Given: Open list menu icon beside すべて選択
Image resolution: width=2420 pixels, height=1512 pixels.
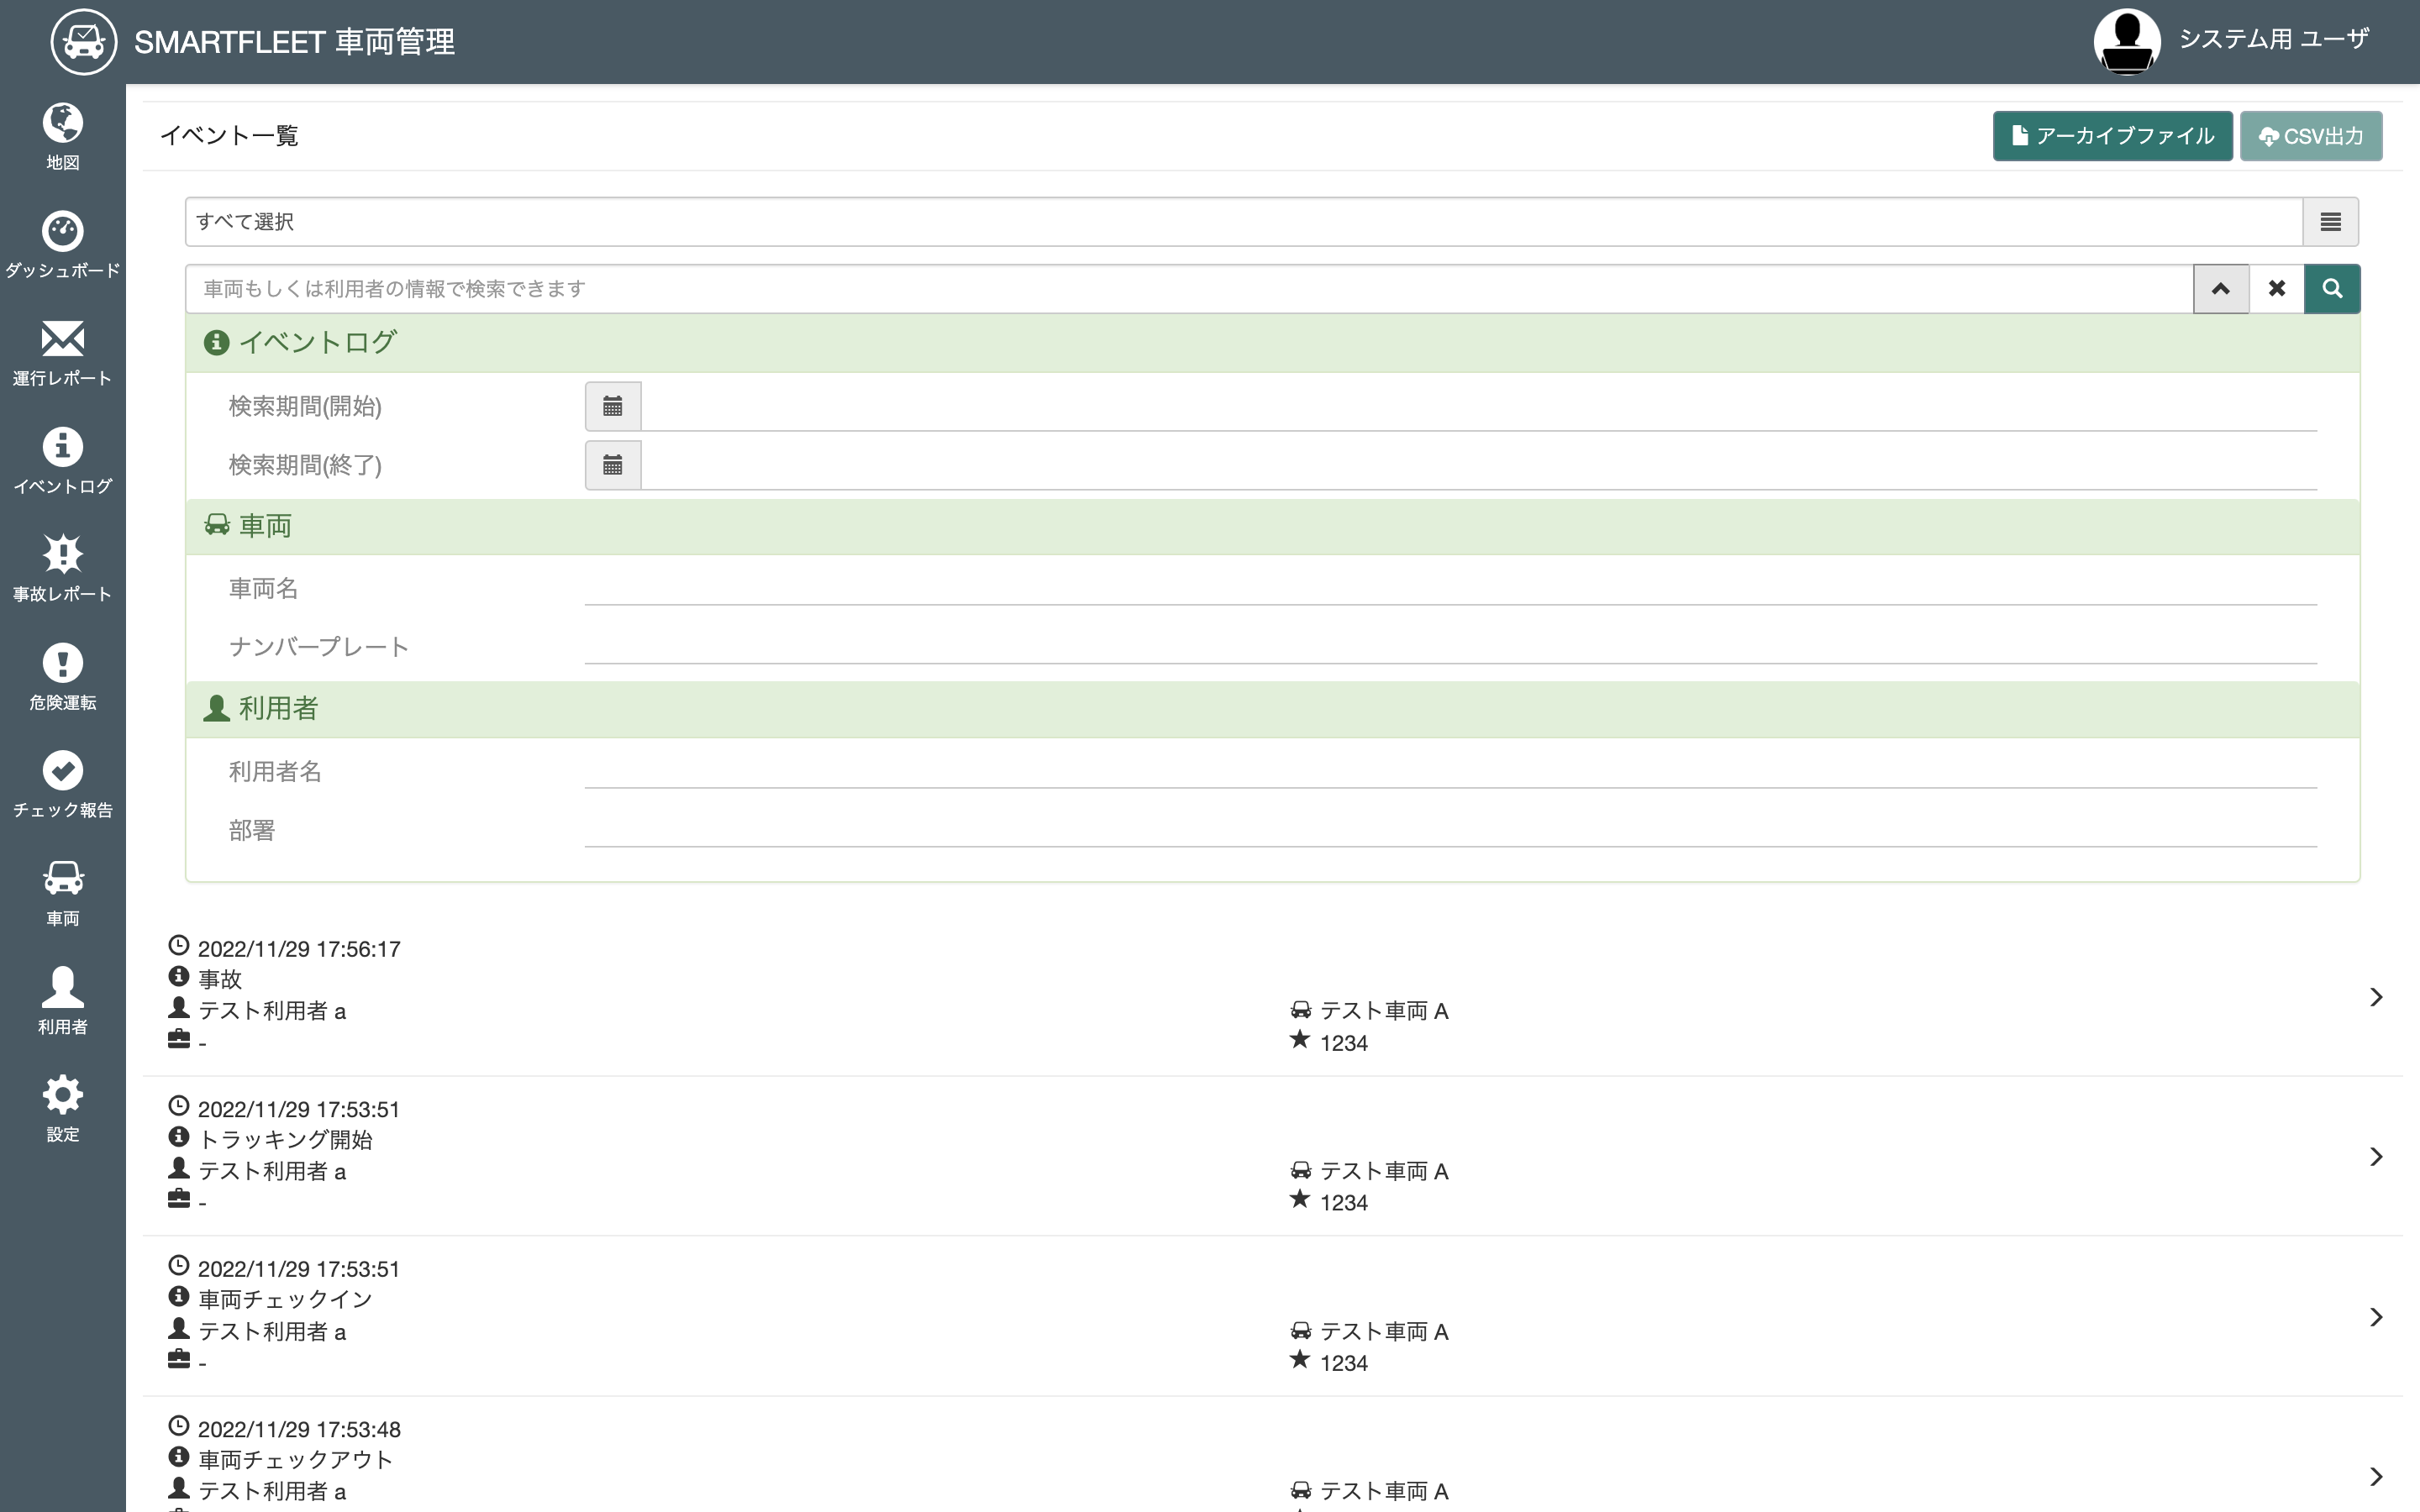Looking at the screenshot, I should pos(2330,222).
